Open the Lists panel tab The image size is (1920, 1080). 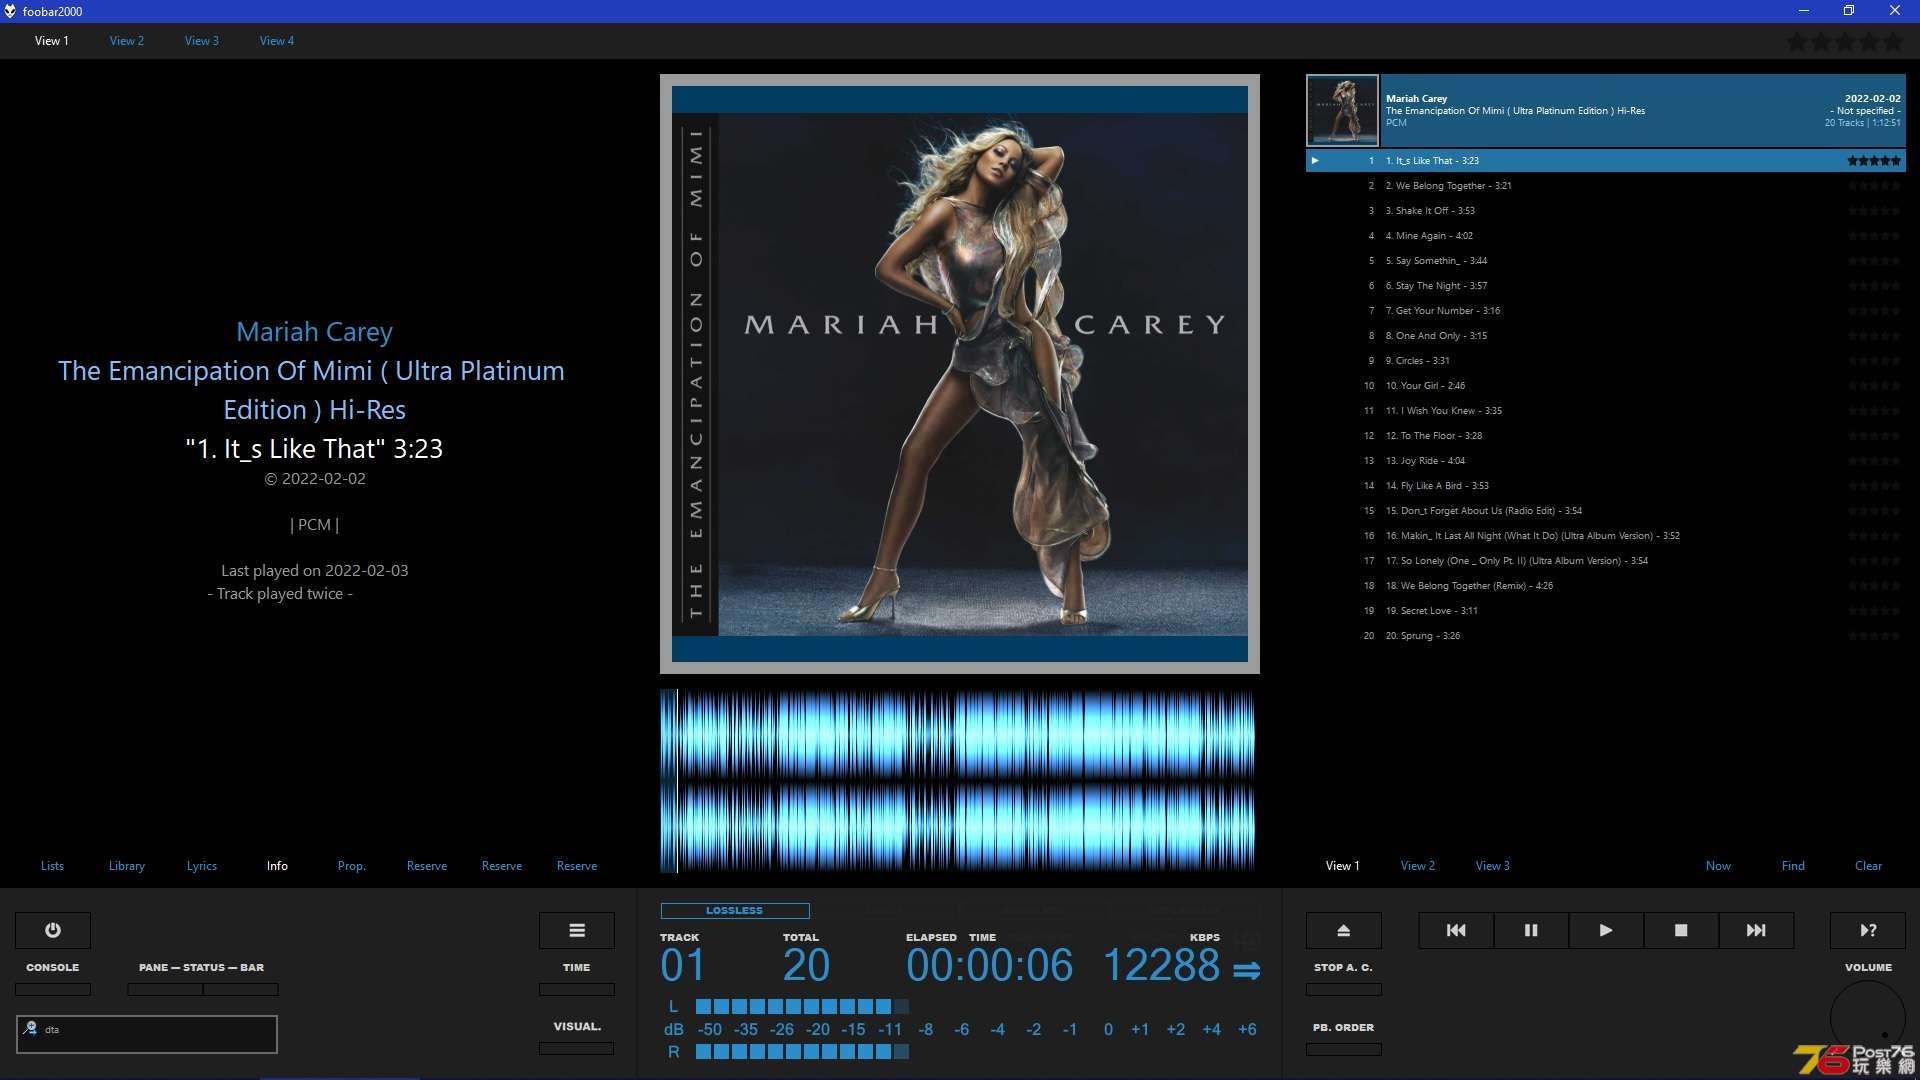[52, 866]
